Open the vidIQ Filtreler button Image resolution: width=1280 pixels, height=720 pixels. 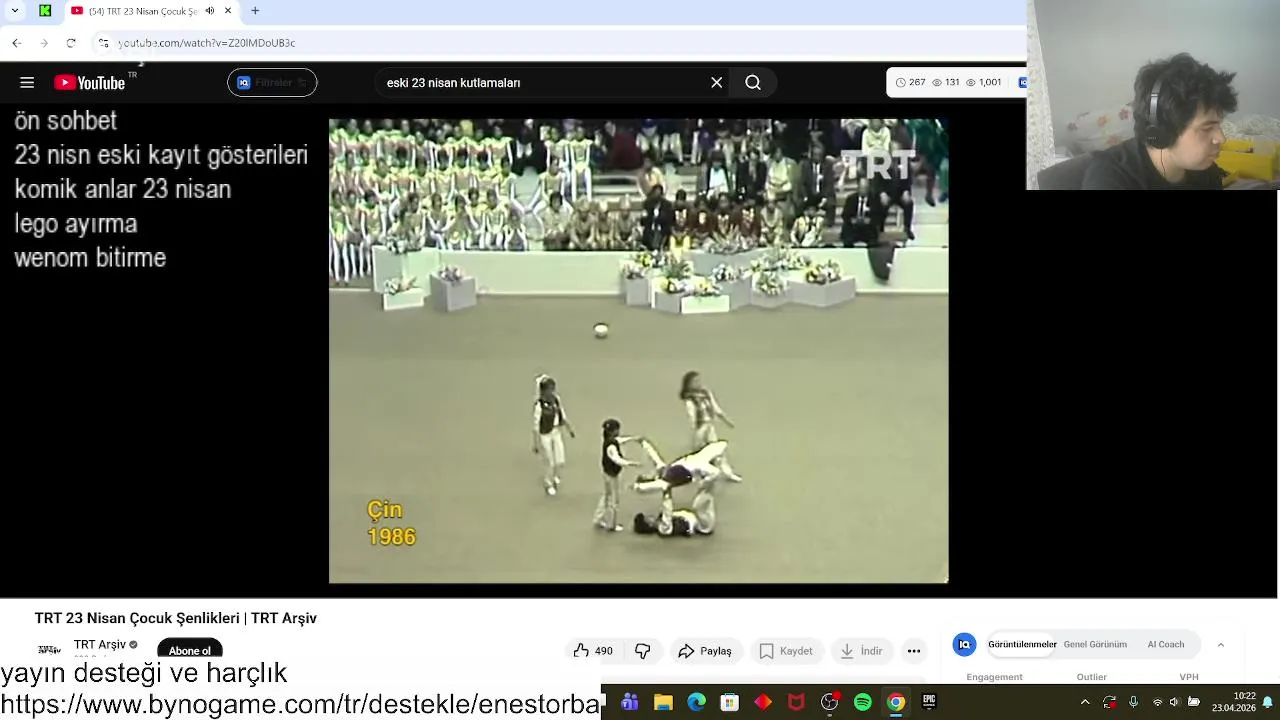[272, 83]
